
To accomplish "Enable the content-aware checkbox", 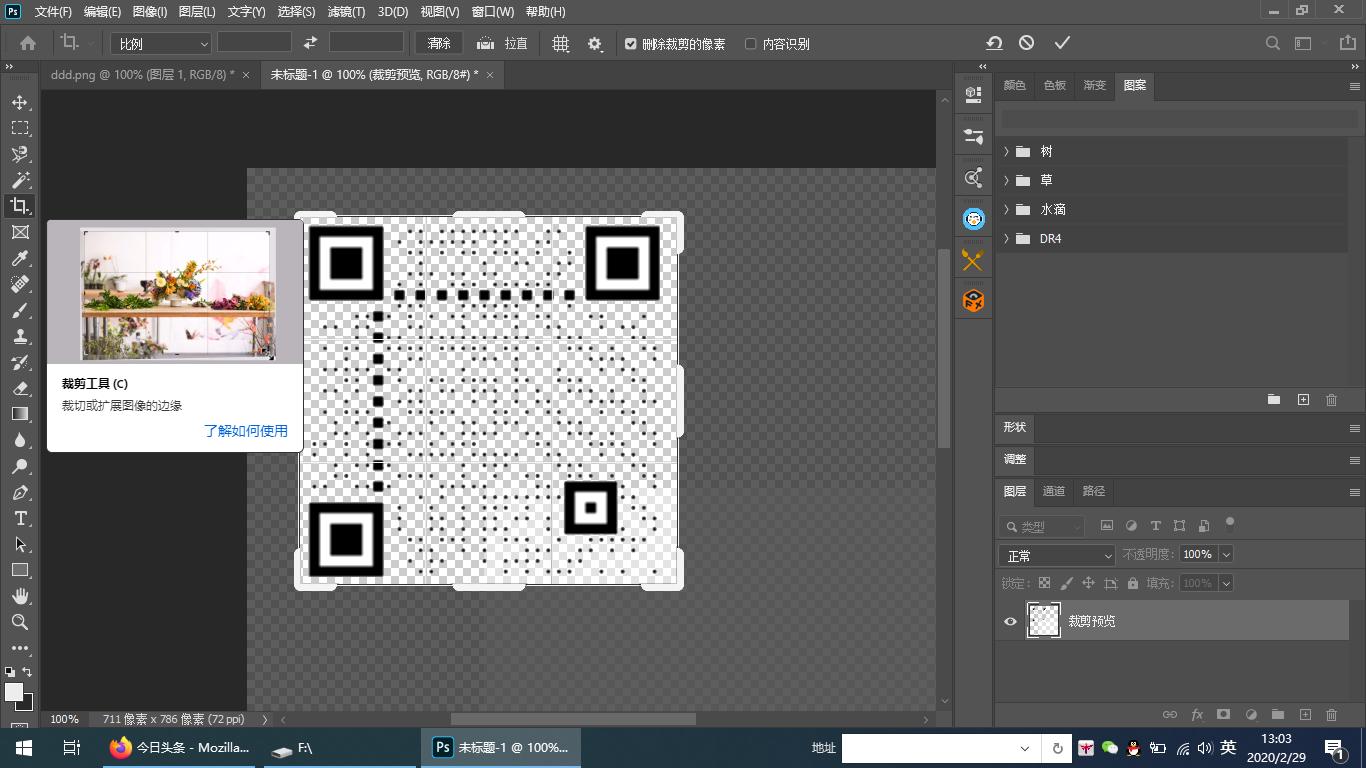I will coord(751,44).
